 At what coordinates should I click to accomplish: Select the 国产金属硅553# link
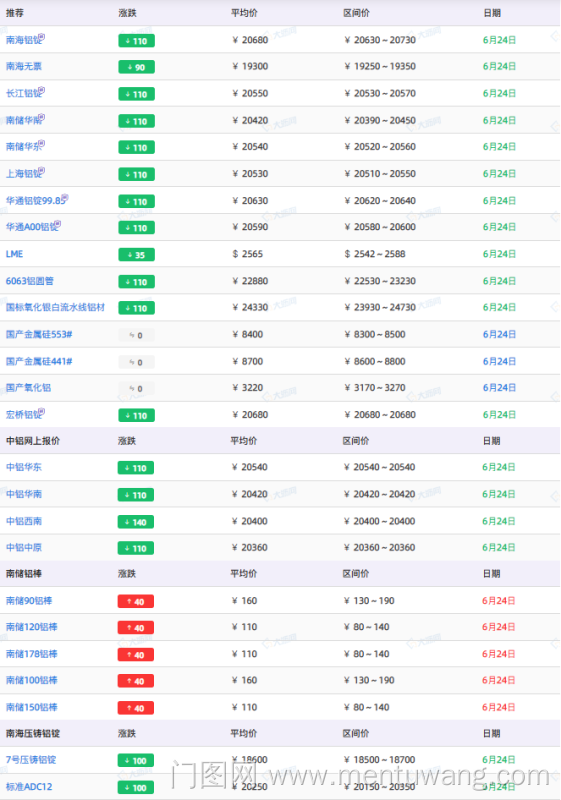coord(39,335)
